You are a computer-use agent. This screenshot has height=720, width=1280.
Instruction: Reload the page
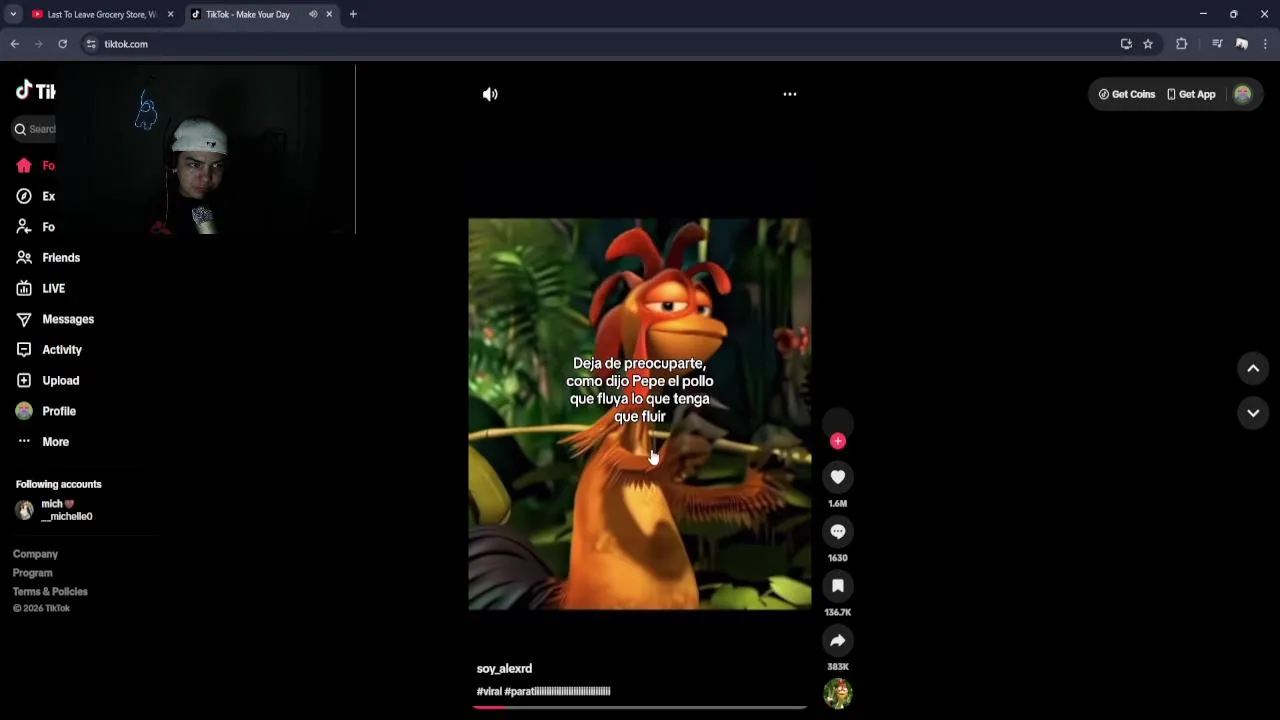(62, 44)
